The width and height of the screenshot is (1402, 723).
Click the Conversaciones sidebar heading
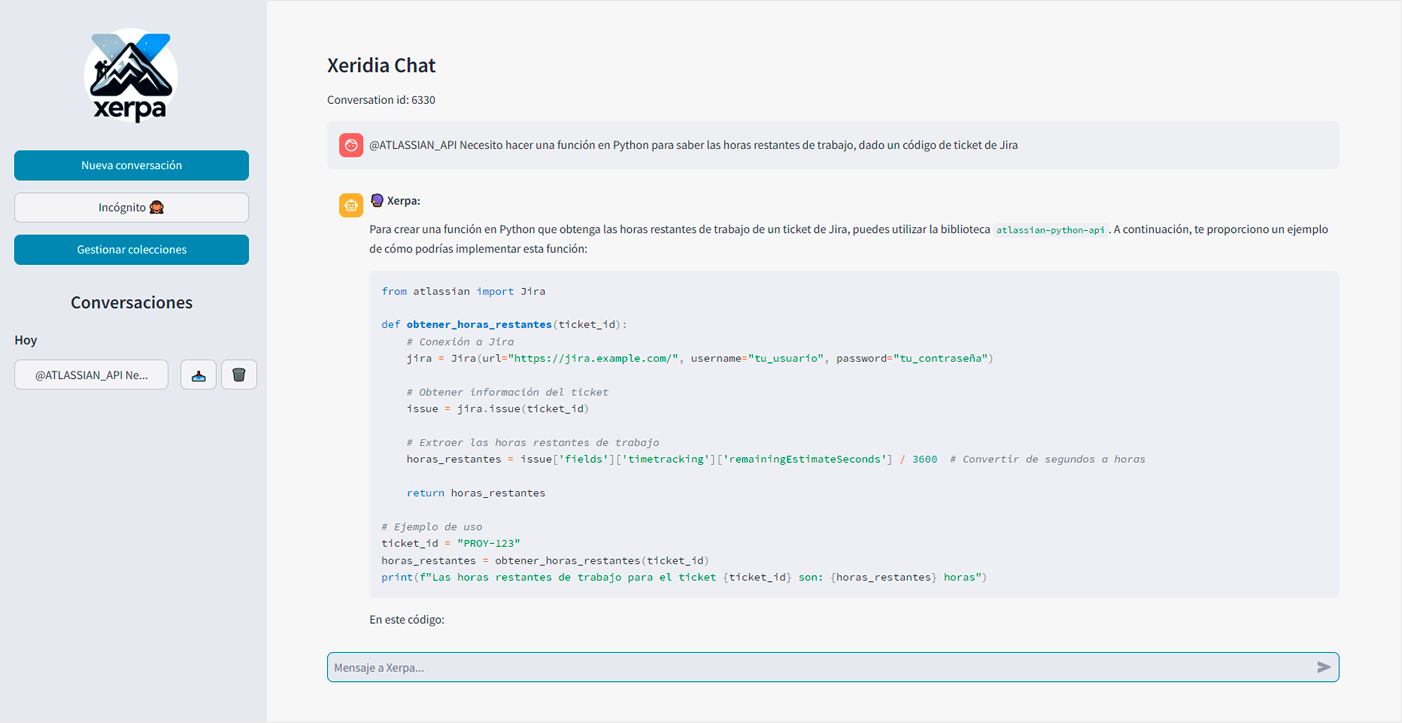click(131, 302)
